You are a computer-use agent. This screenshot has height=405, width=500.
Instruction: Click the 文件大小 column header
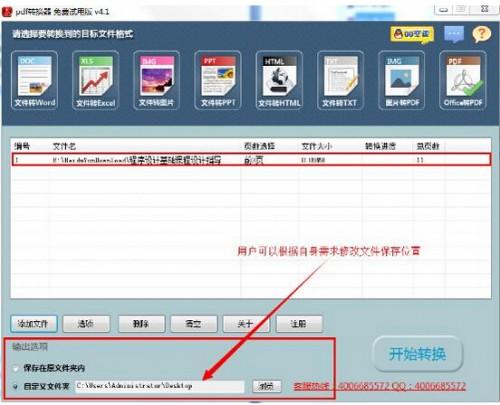[317, 146]
